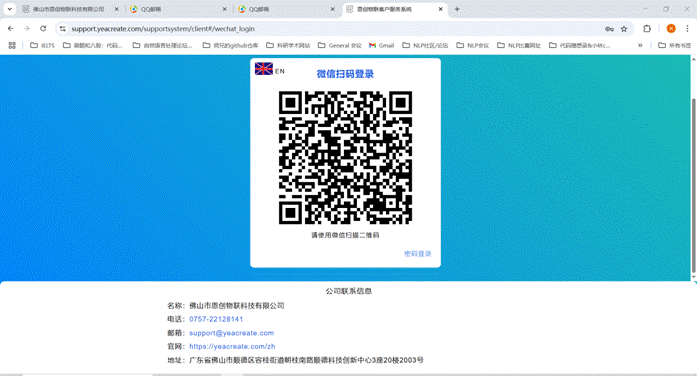Viewport: 697px width, 376px height.
Task: Open the General 会议 bookmark folder
Action: pyautogui.click(x=340, y=45)
